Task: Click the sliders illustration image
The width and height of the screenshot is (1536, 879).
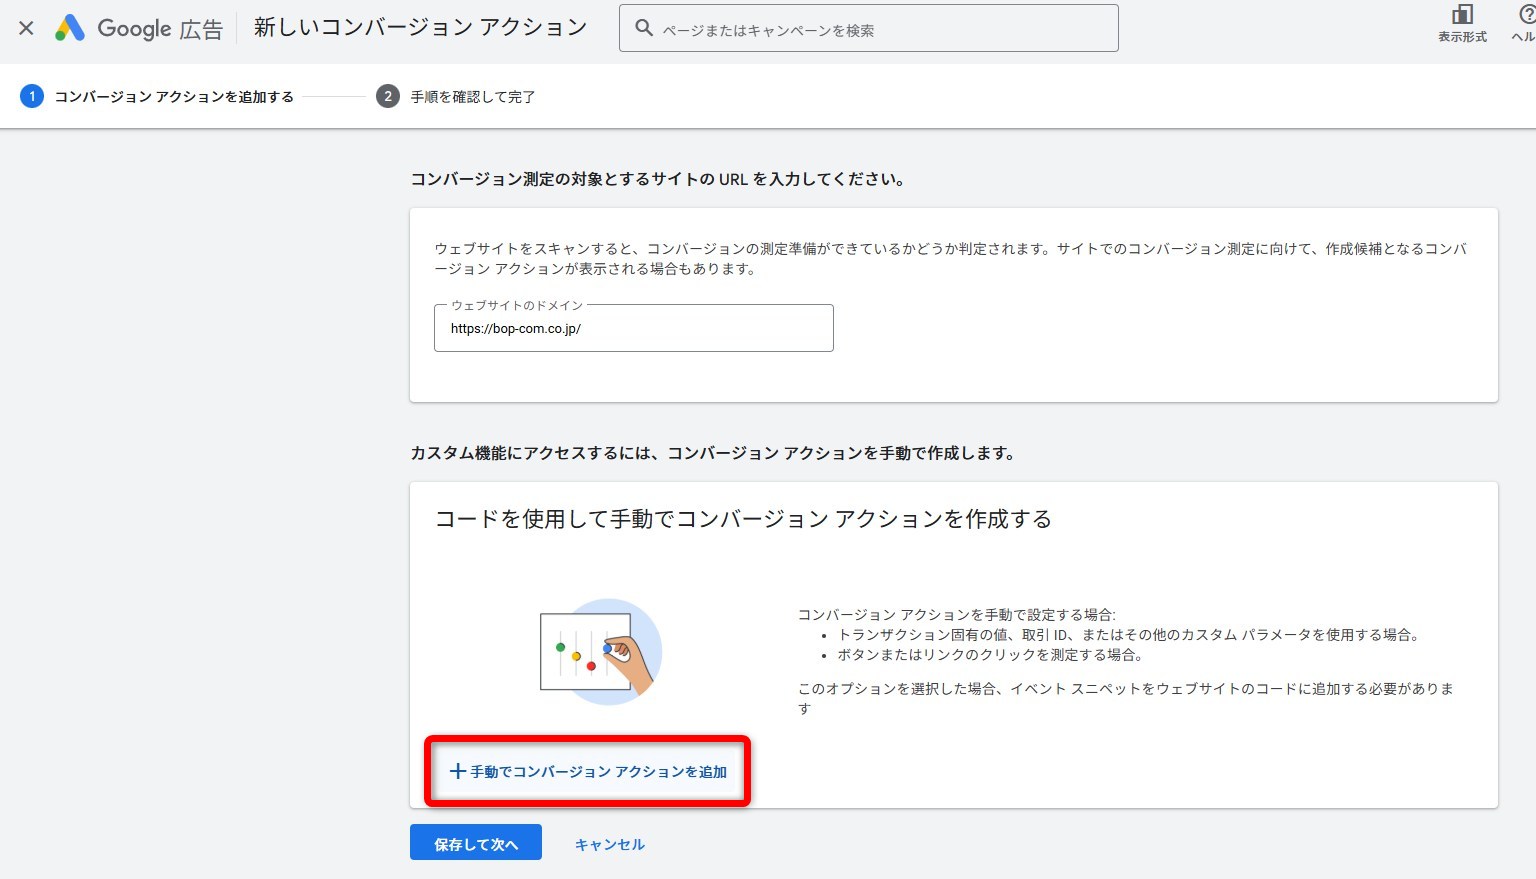Action: (601, 652)
